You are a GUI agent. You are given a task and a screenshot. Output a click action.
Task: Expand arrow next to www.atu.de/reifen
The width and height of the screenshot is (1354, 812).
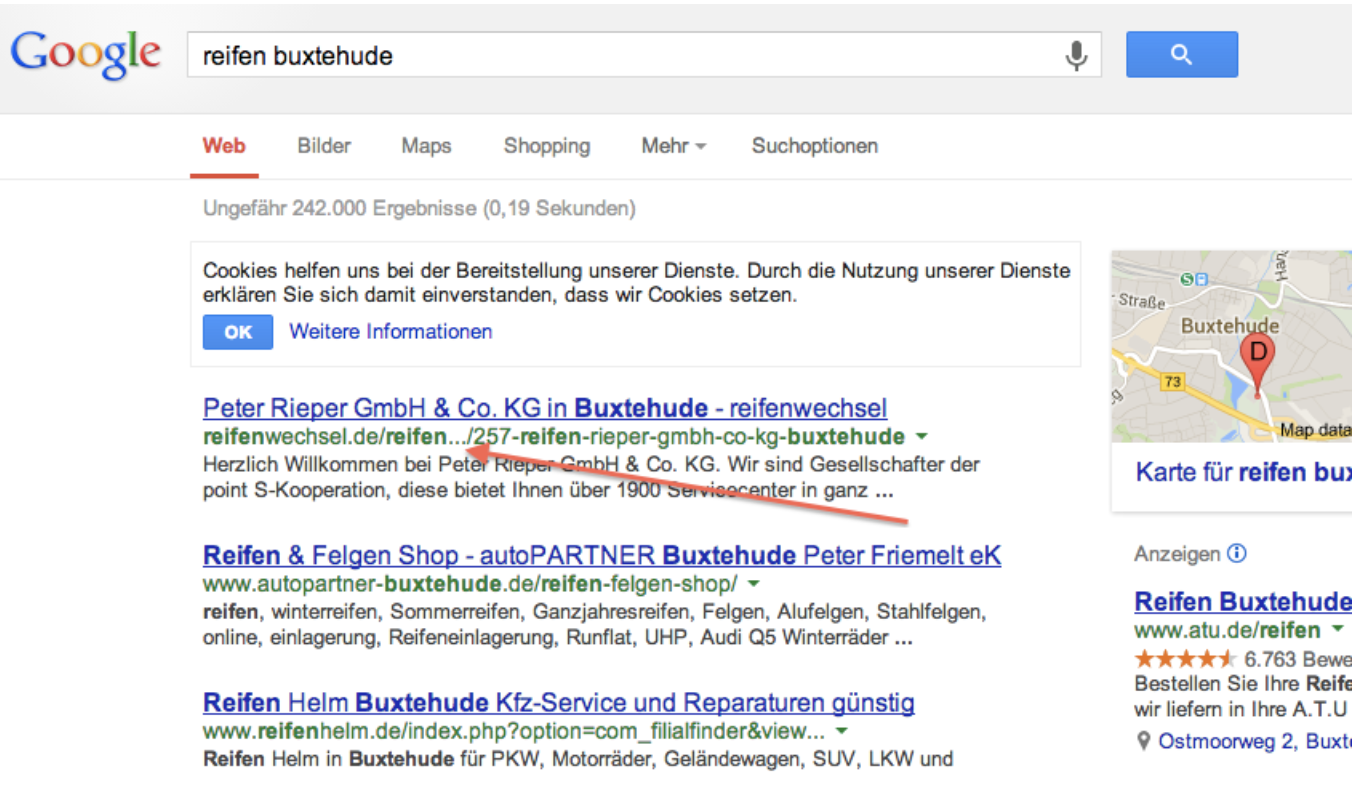point(1337,630)
